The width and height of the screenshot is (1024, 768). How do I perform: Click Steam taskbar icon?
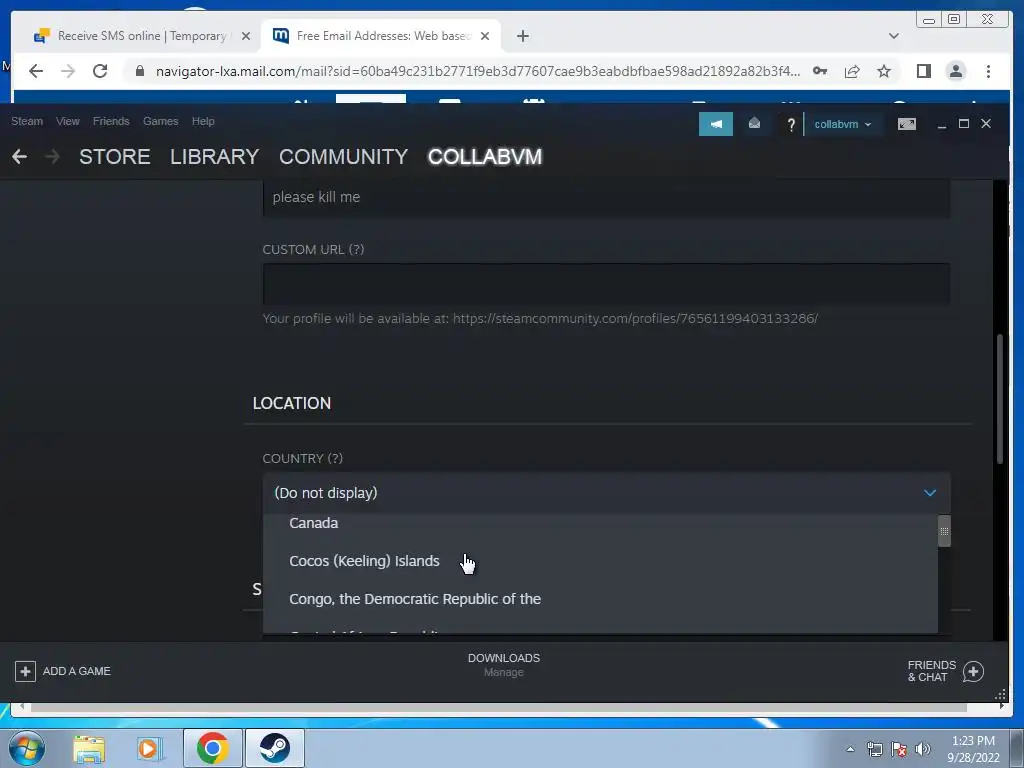pos(274,748)
